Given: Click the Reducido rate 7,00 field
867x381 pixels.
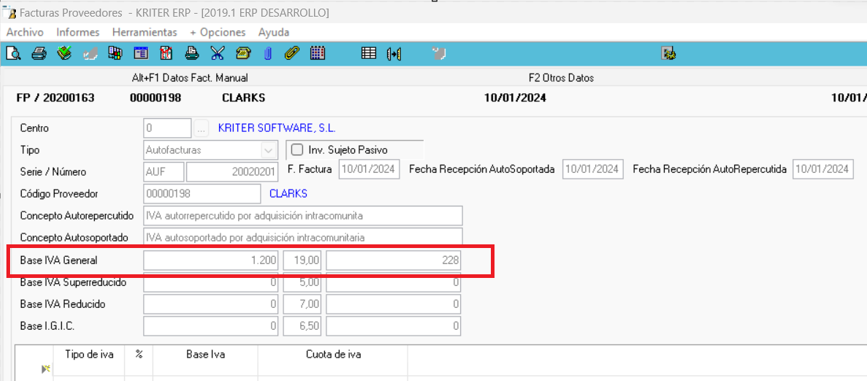Looking at the screenshot, I should click(302, 304).
